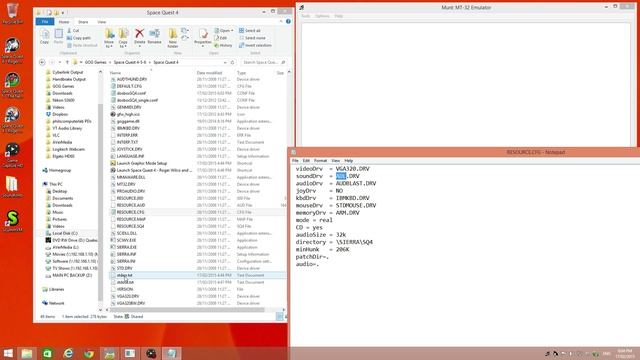This screenshot has width=640, height=360.
Task: Select the SIERRA.EXE file
Action: click(127, 247)
